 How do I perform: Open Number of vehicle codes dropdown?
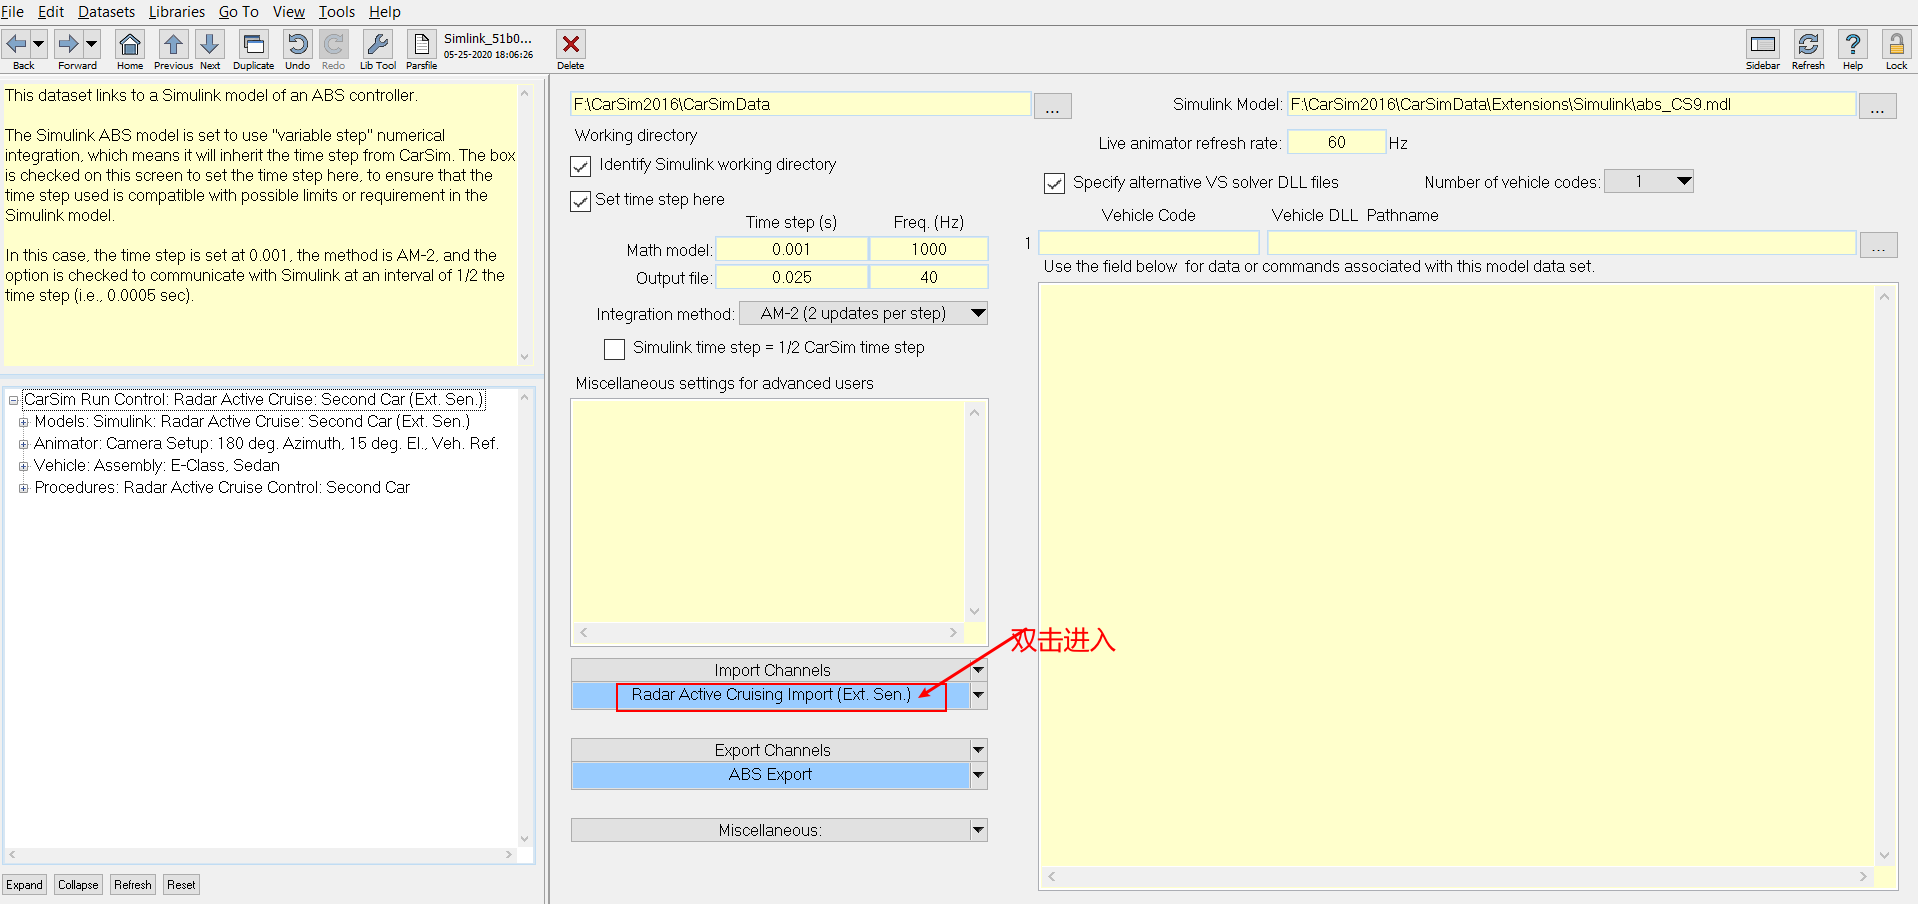1649,182
